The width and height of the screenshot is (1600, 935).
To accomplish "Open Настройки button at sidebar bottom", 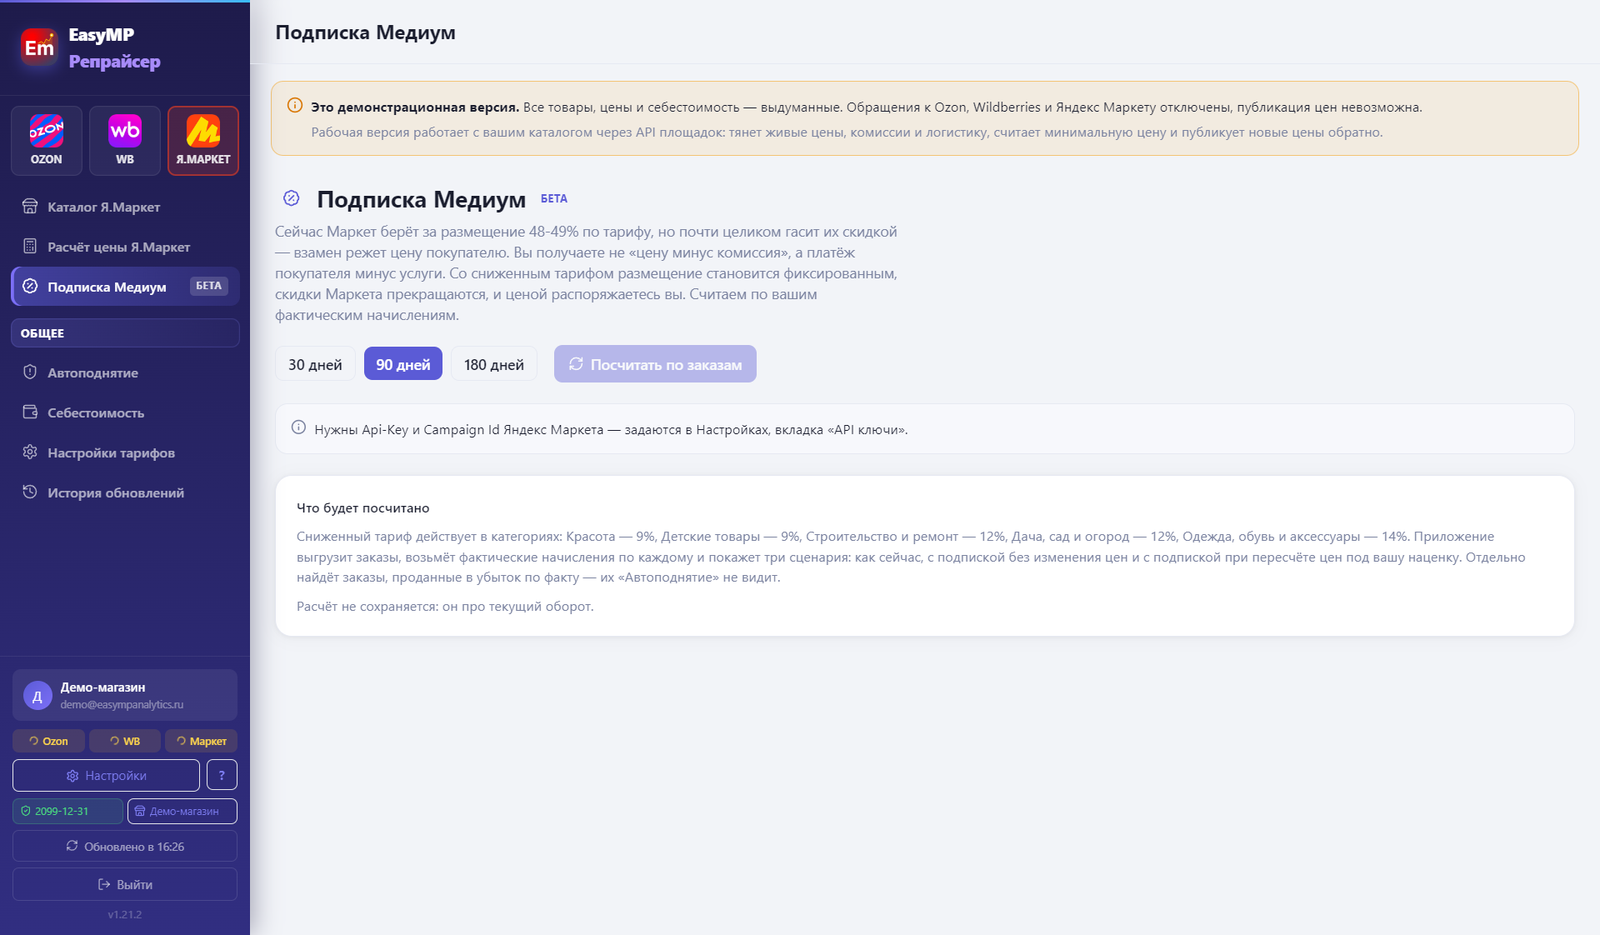I will pyautogui.click(x=106, y=775).
